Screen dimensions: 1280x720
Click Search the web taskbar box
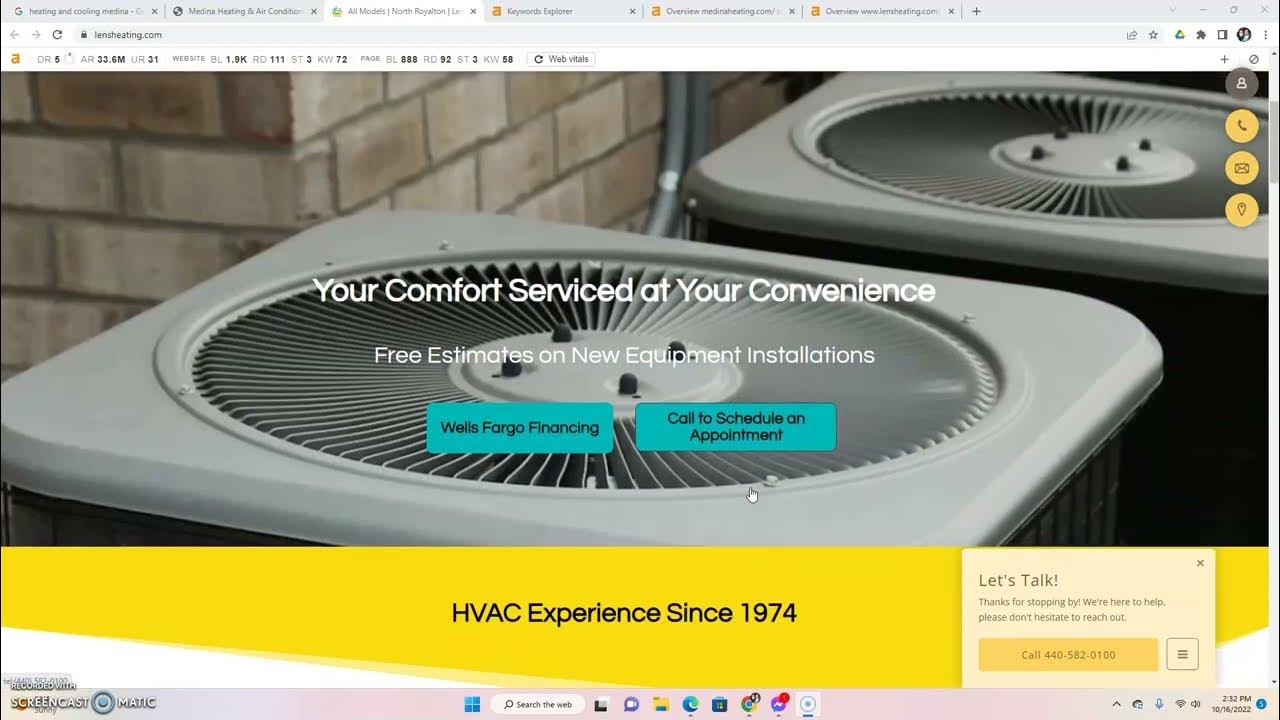538,704
